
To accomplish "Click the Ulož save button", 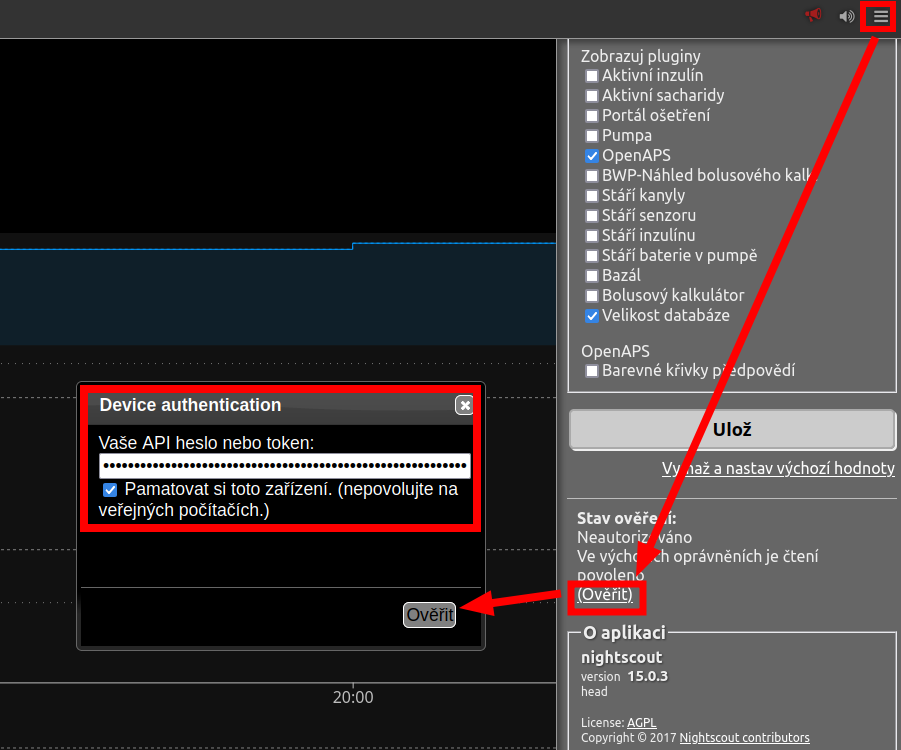I will coord(732,430).
